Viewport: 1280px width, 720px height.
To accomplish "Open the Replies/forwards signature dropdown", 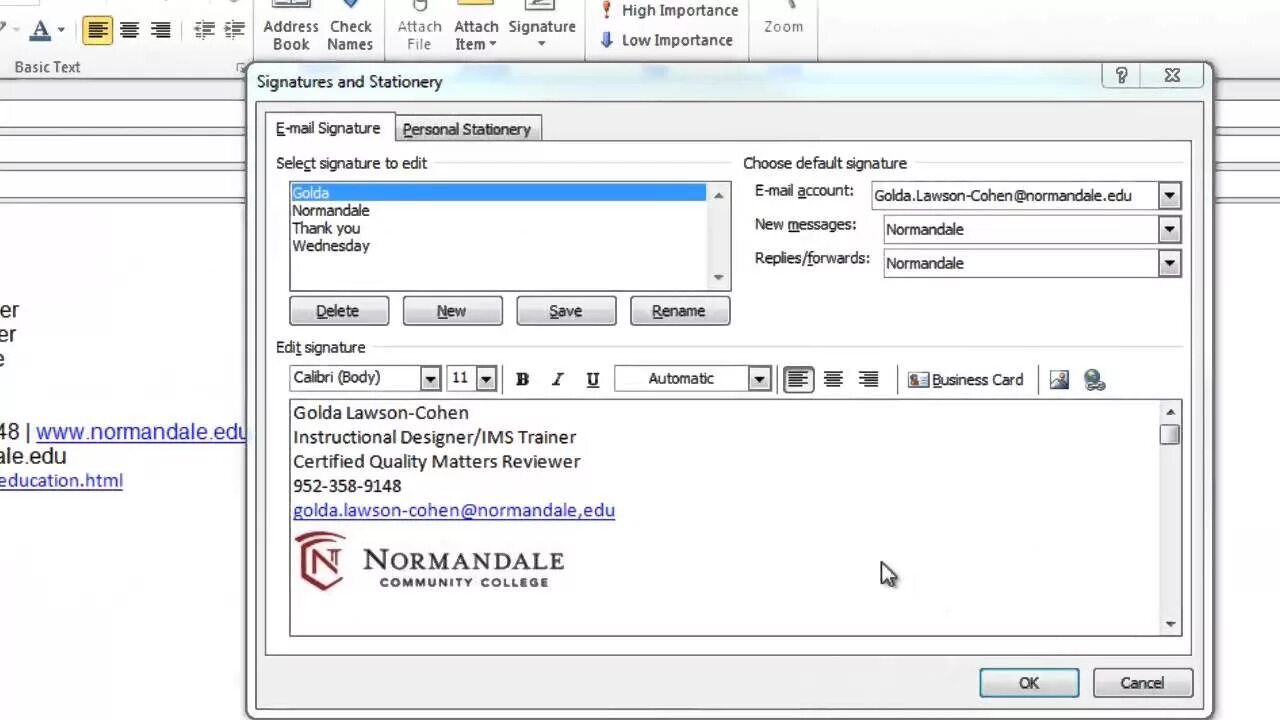I will point(1169,264).
